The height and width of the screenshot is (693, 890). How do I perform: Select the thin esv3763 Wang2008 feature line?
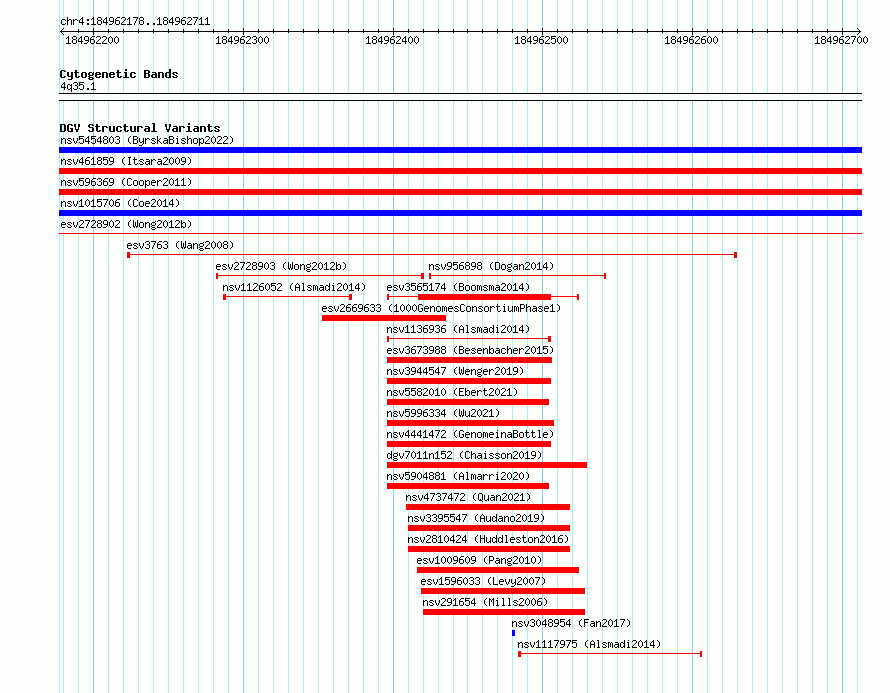[432, 255]
